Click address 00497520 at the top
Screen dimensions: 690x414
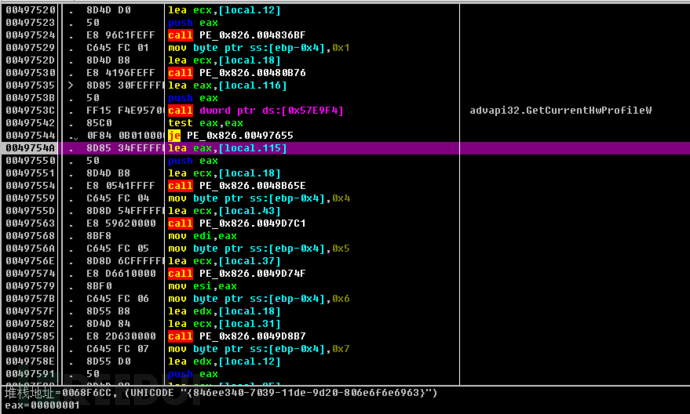click(x=30, y=10)
